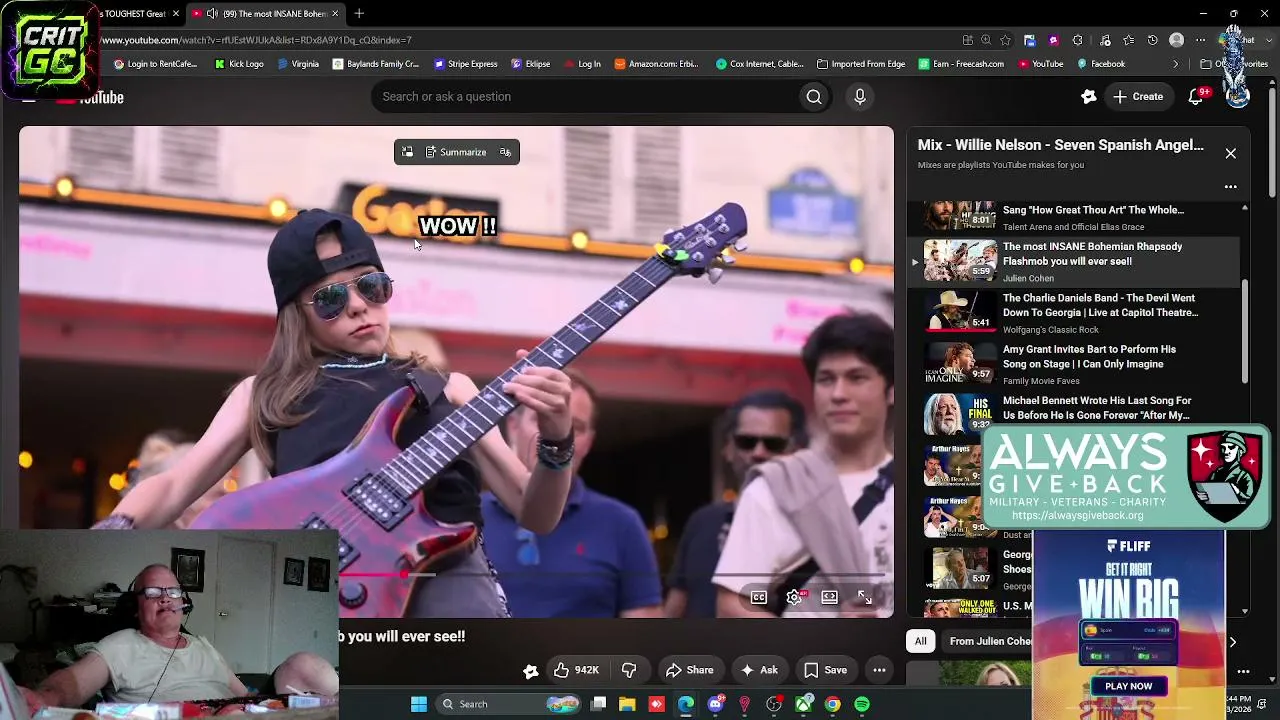
Task: Focus the YouTube search input field
Action: click(x=585, y=97)
